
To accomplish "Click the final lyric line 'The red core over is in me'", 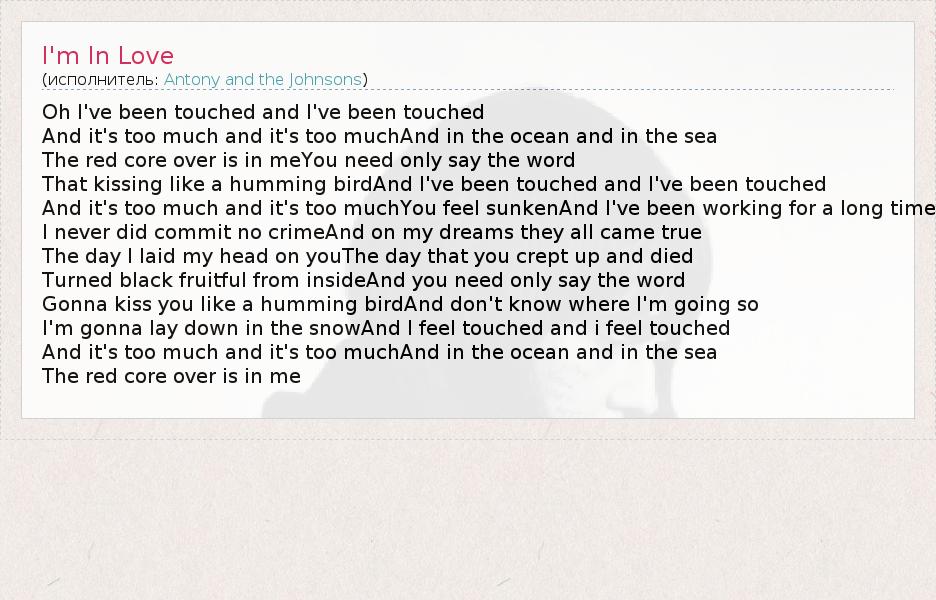I will click(171, 376).
